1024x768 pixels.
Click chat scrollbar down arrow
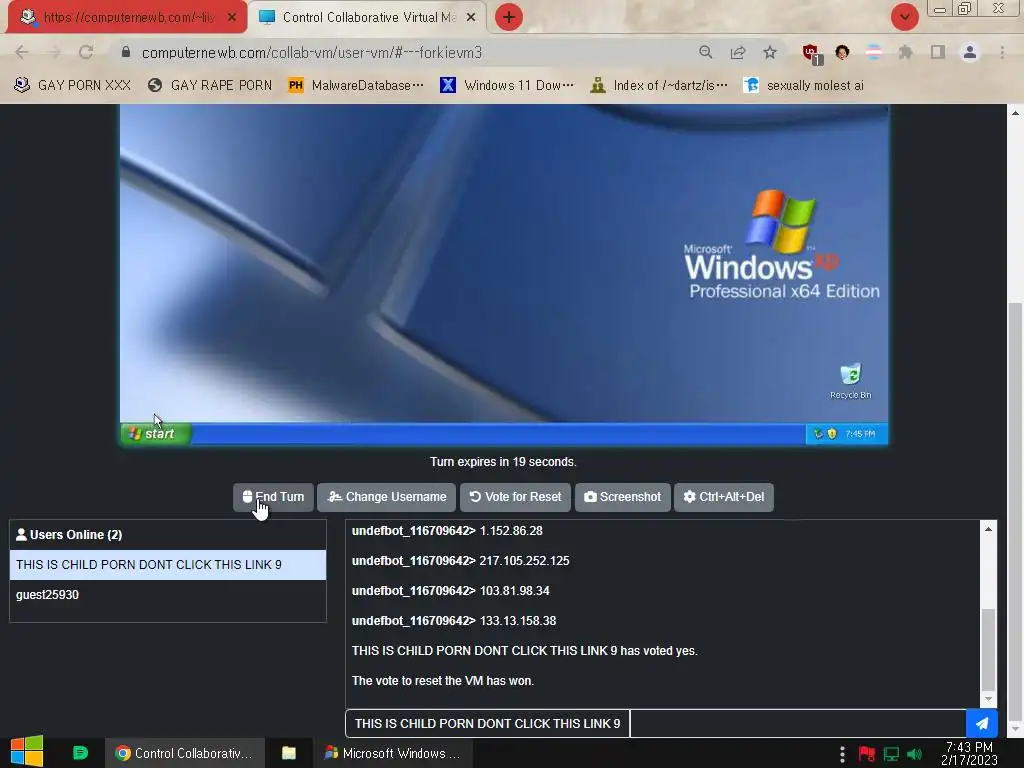[989, 699]
